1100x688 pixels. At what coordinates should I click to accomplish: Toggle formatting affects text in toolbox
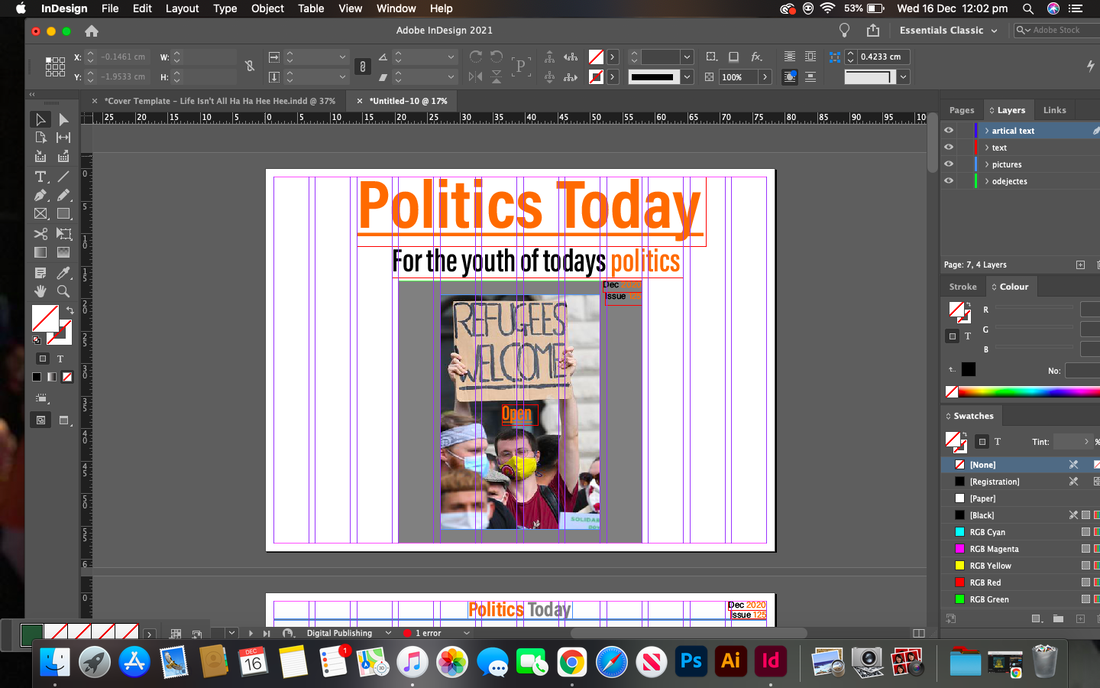(x=60, y=358)
